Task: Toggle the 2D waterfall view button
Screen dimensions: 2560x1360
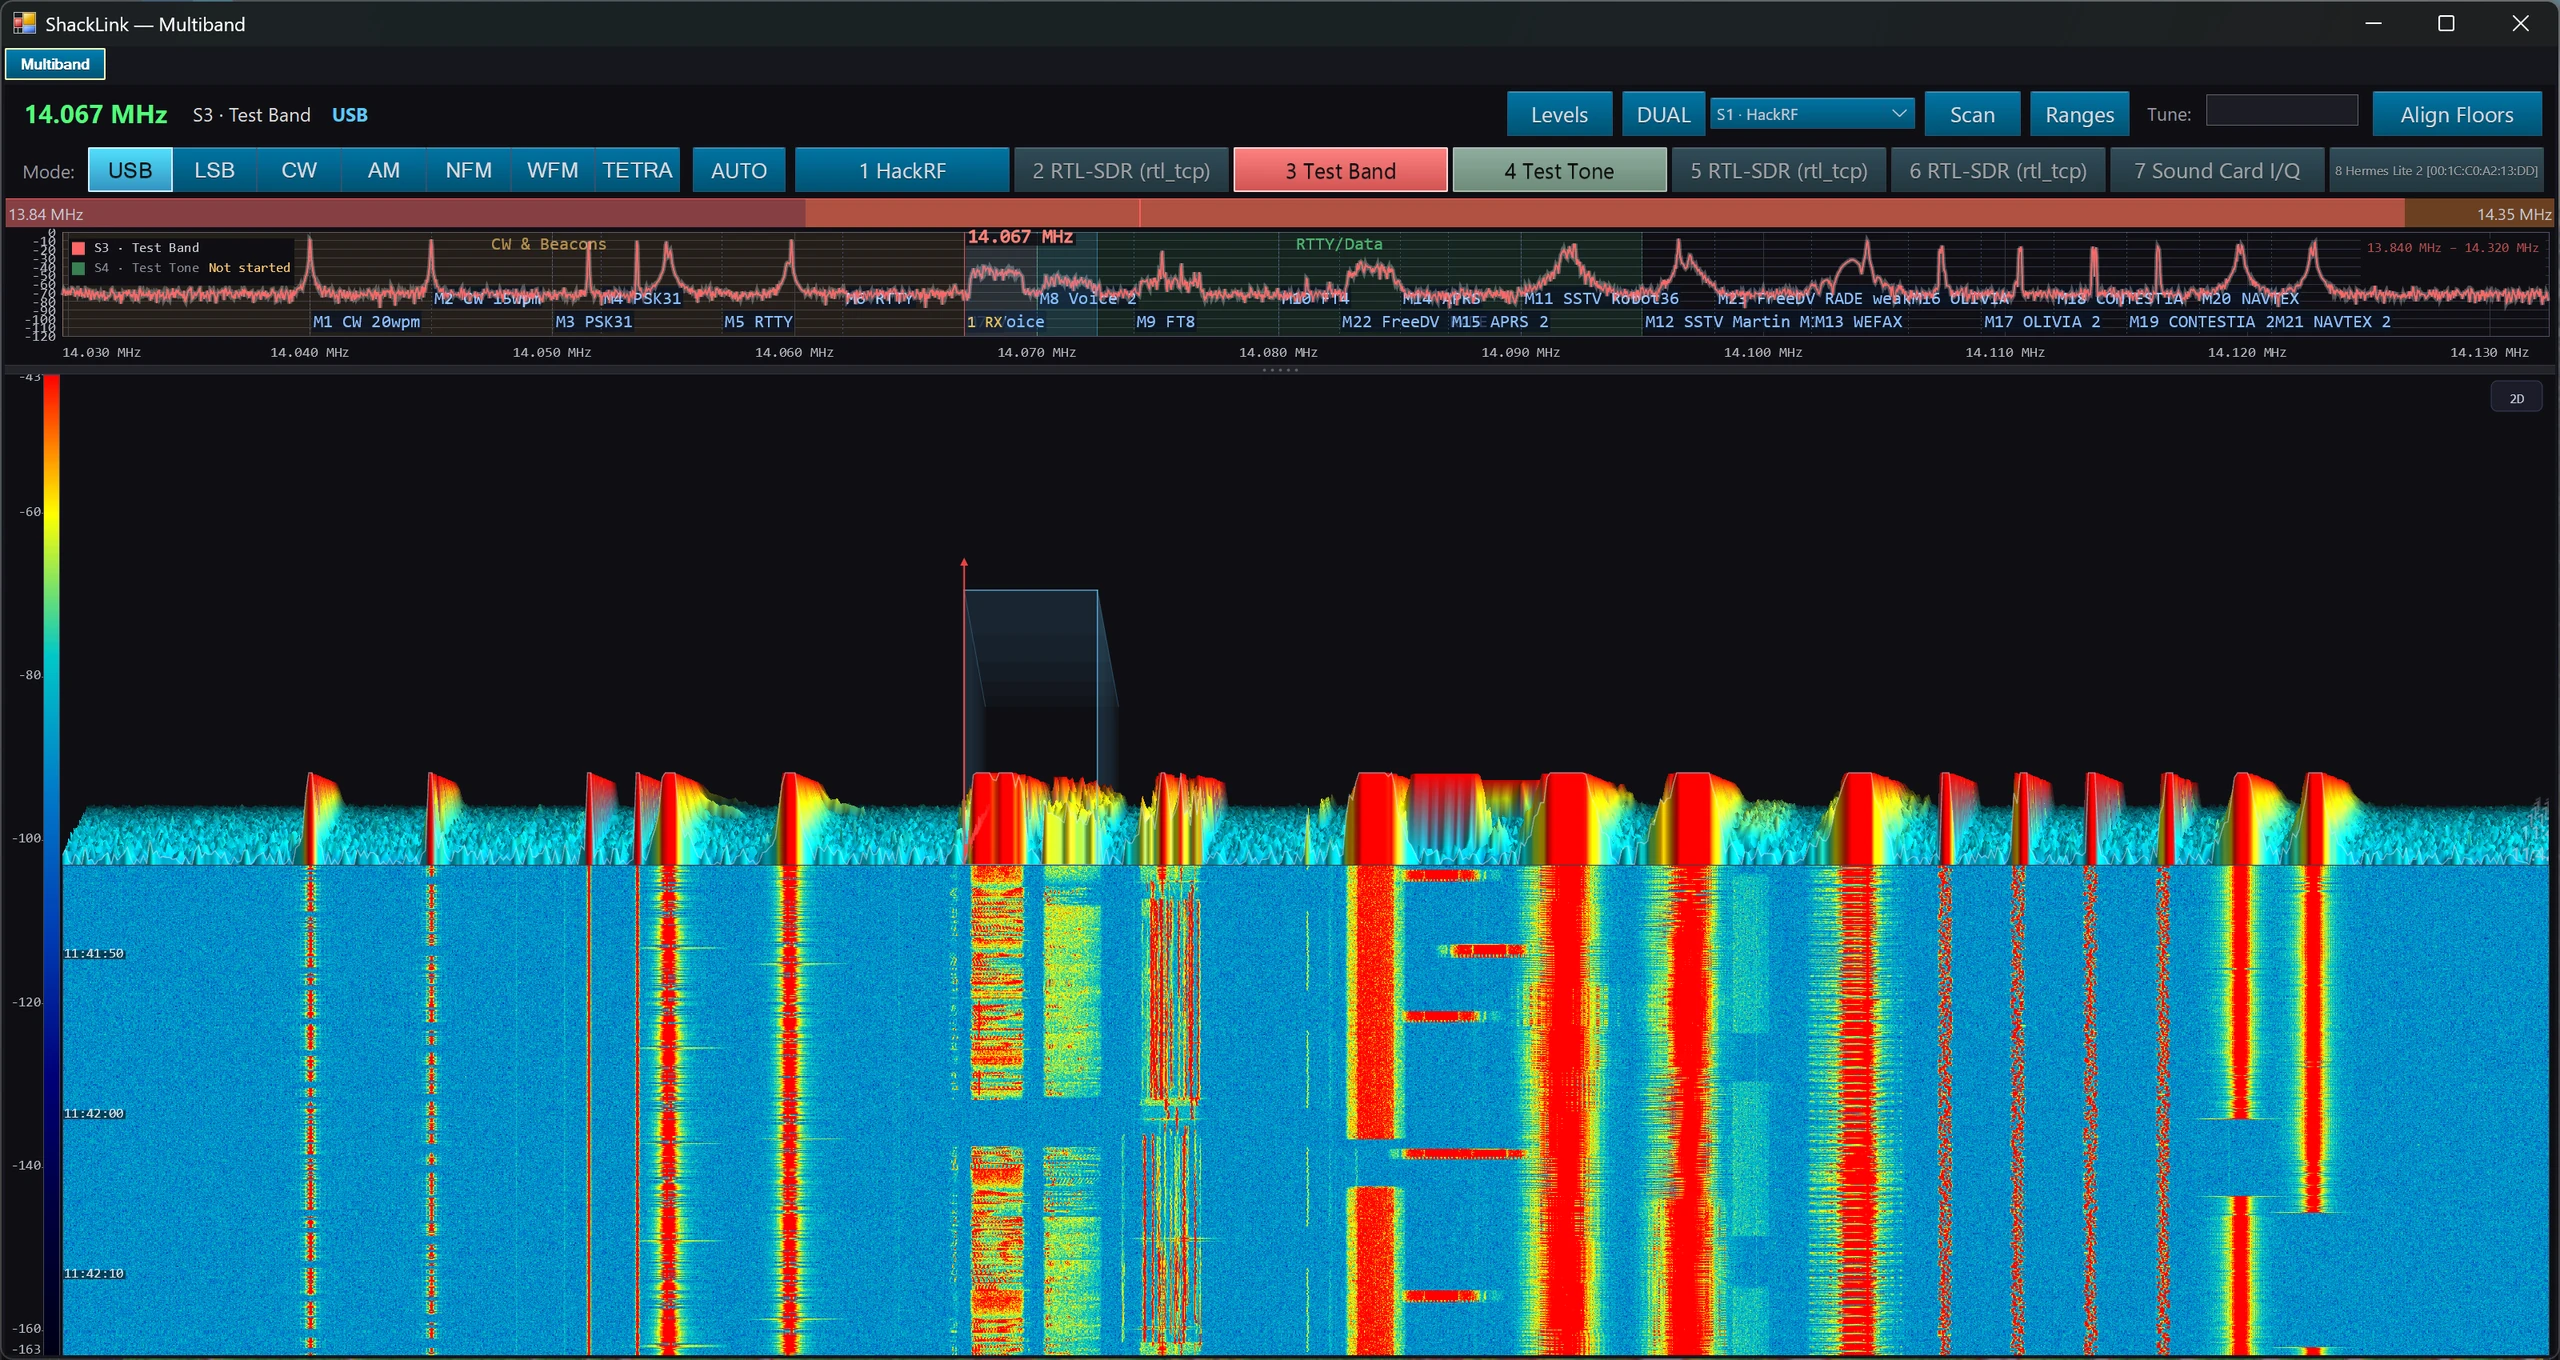Action: point(2516,398)
